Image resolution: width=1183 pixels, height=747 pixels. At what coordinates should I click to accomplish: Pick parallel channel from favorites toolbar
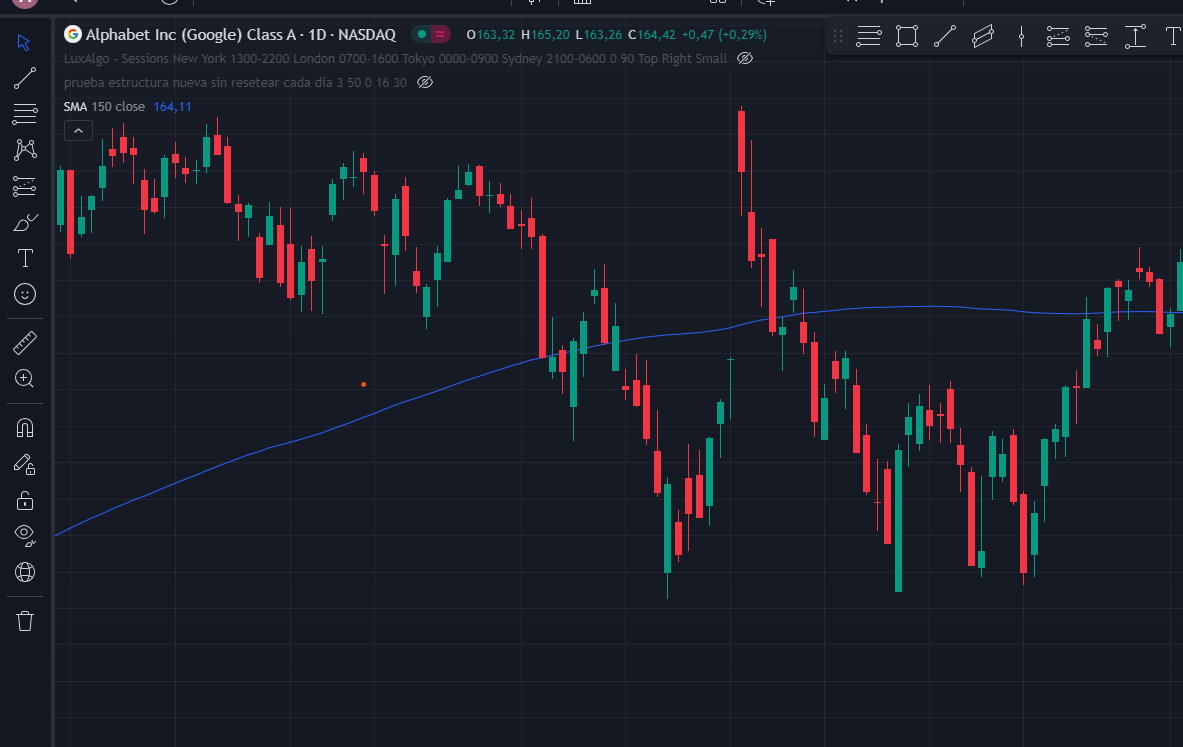(x=983, y=36)
